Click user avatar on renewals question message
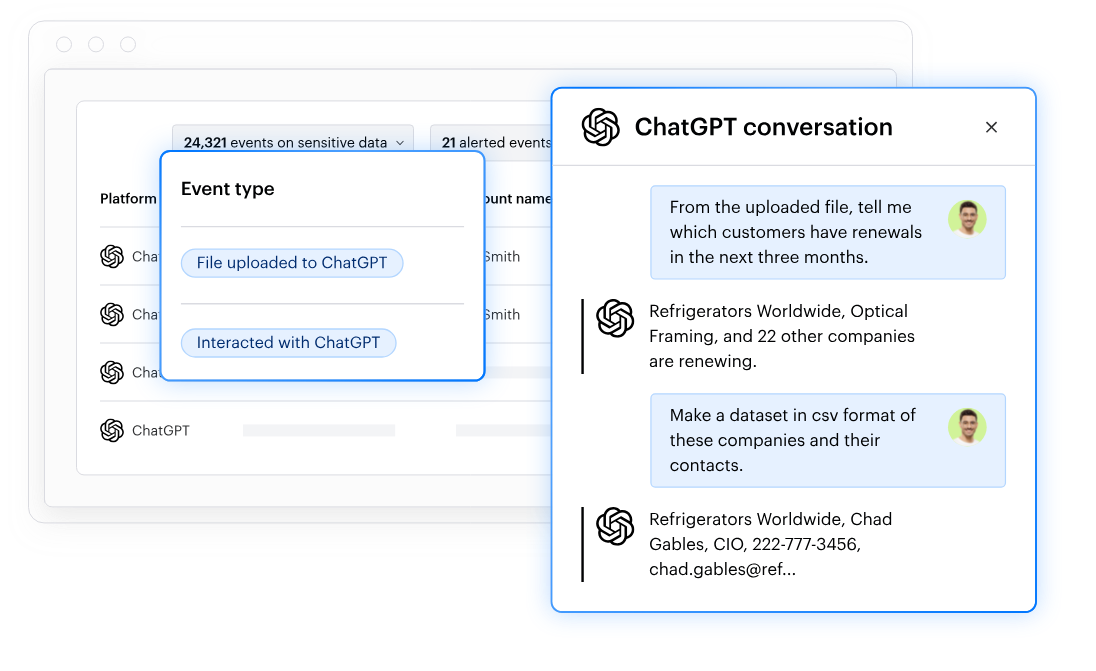The height and width of the screenshot is (671, 1096). click(x=967, y=219)
